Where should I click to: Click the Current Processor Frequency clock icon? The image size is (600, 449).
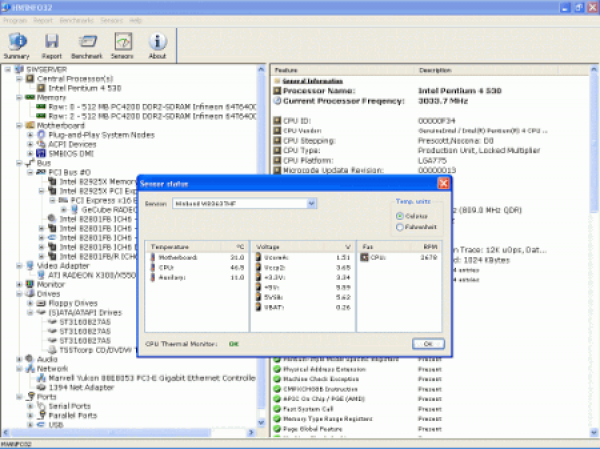pyautogui.click(x=277, y=101)
